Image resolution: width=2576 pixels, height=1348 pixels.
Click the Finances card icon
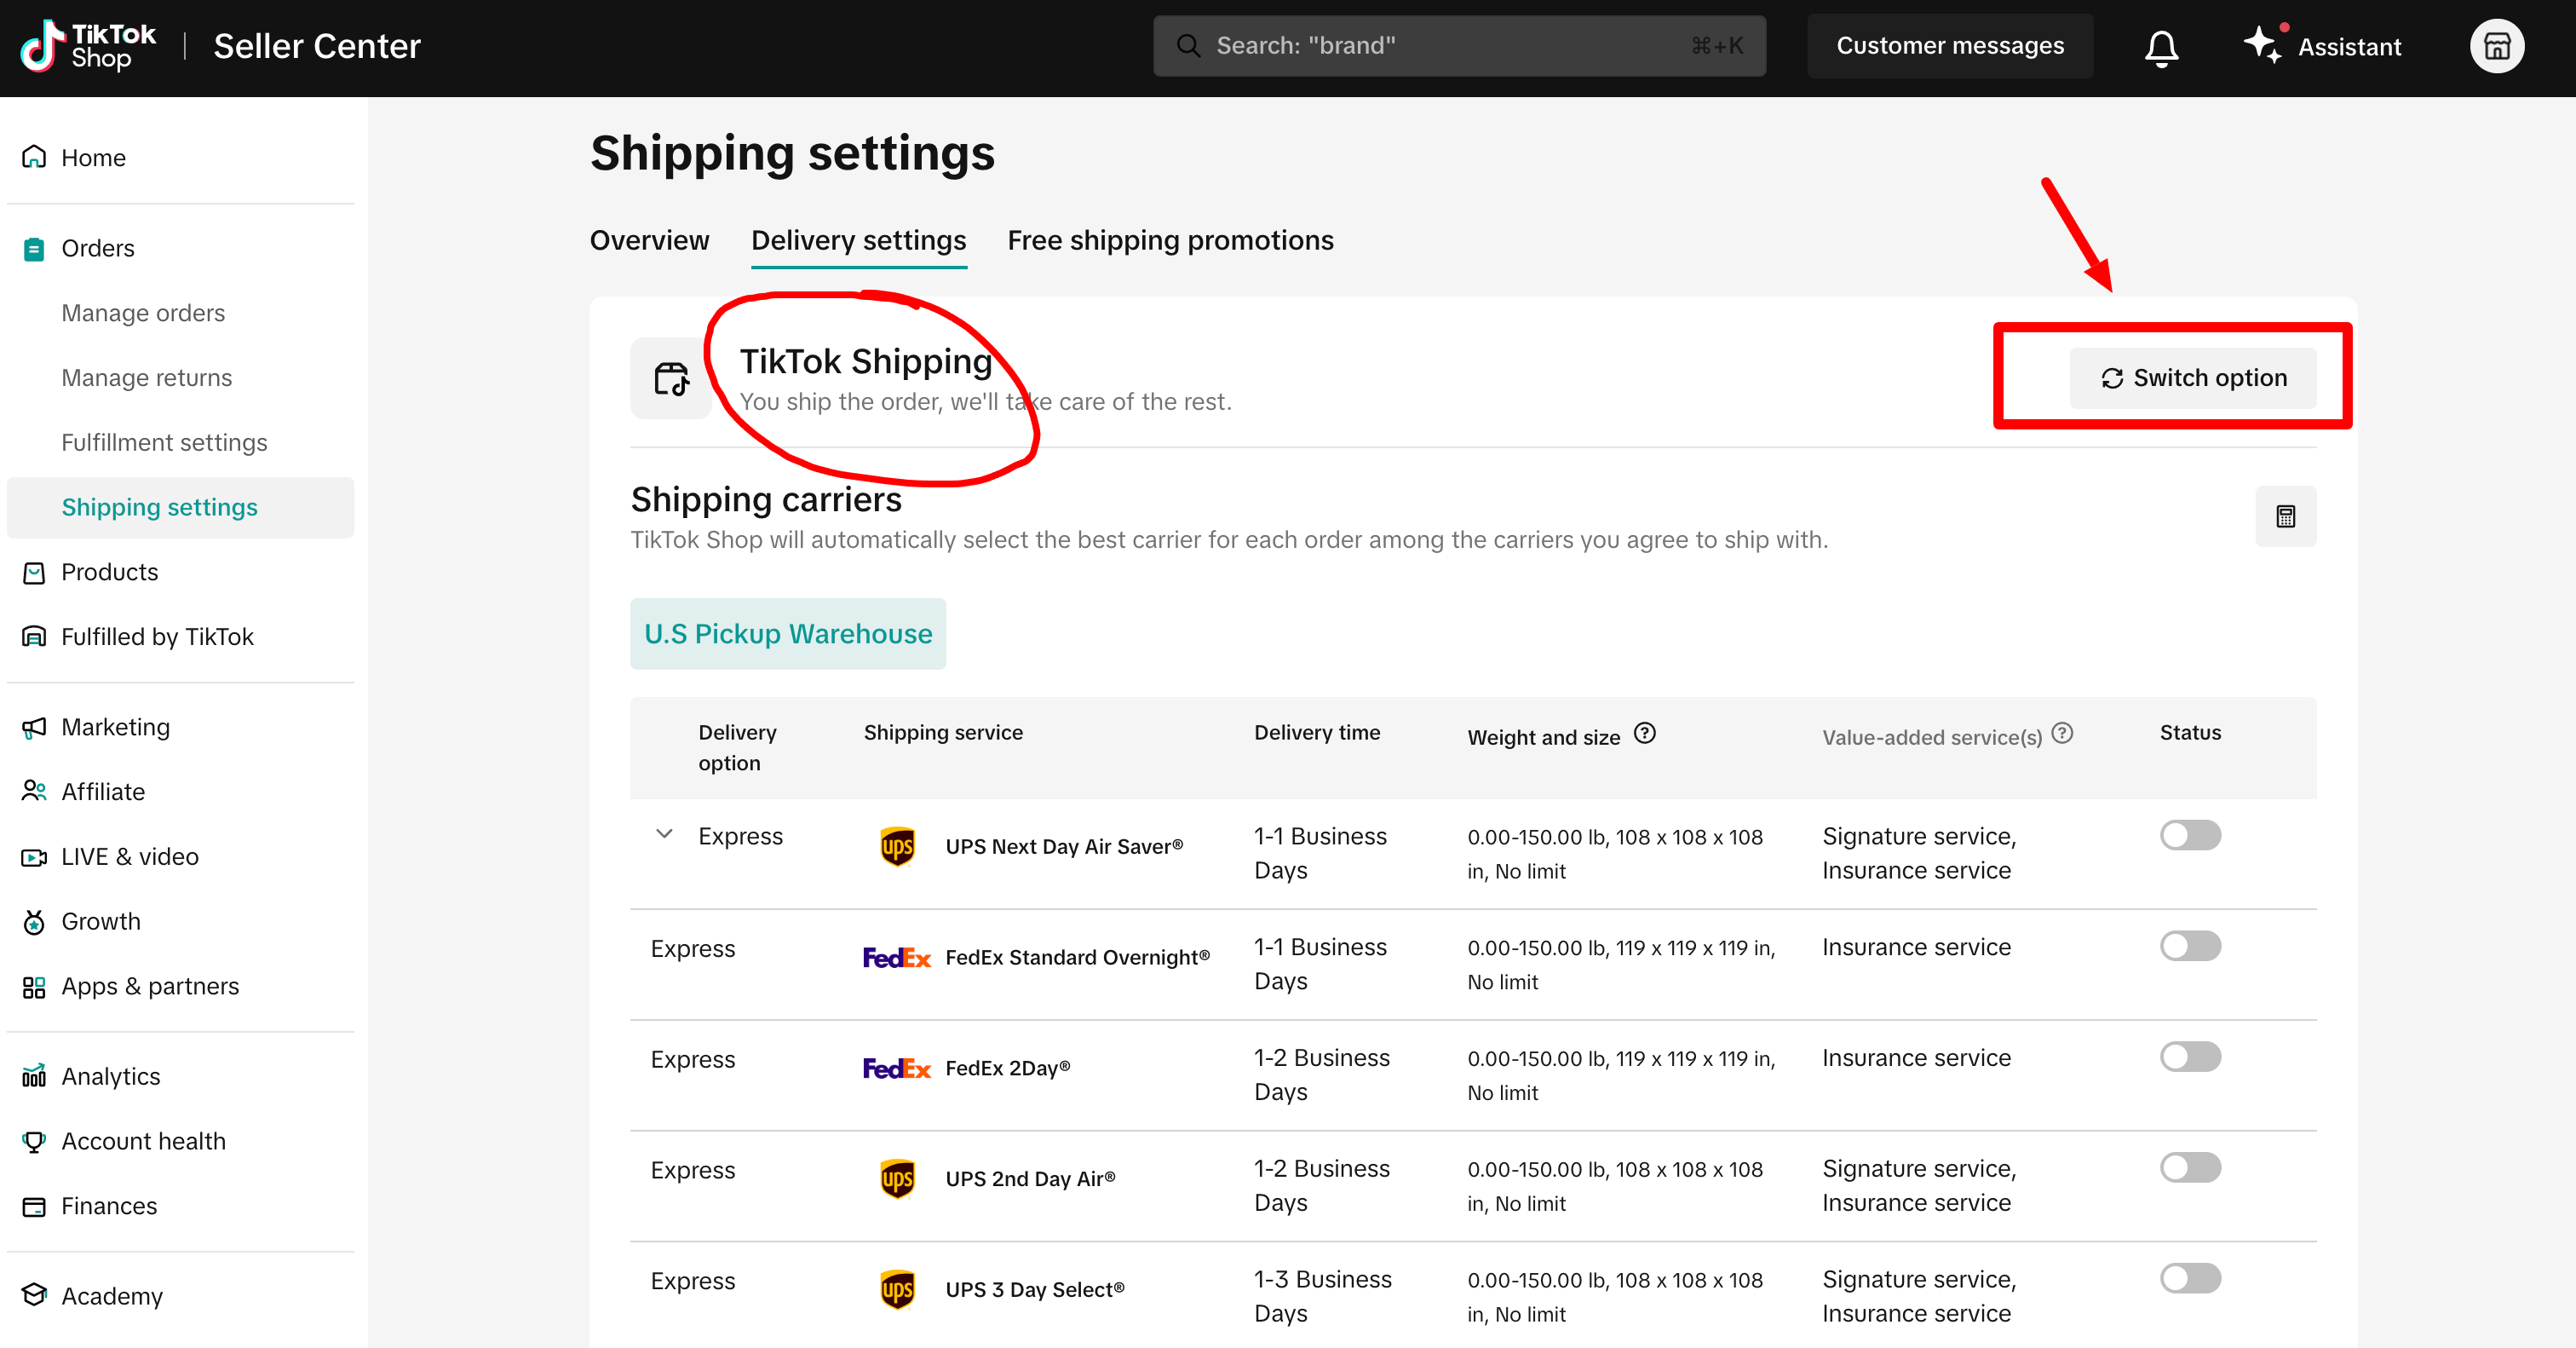click(34, 1206)
